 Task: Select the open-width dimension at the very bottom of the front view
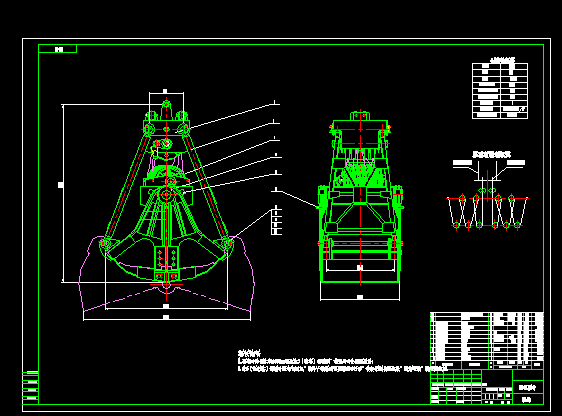tap(166, 317)
